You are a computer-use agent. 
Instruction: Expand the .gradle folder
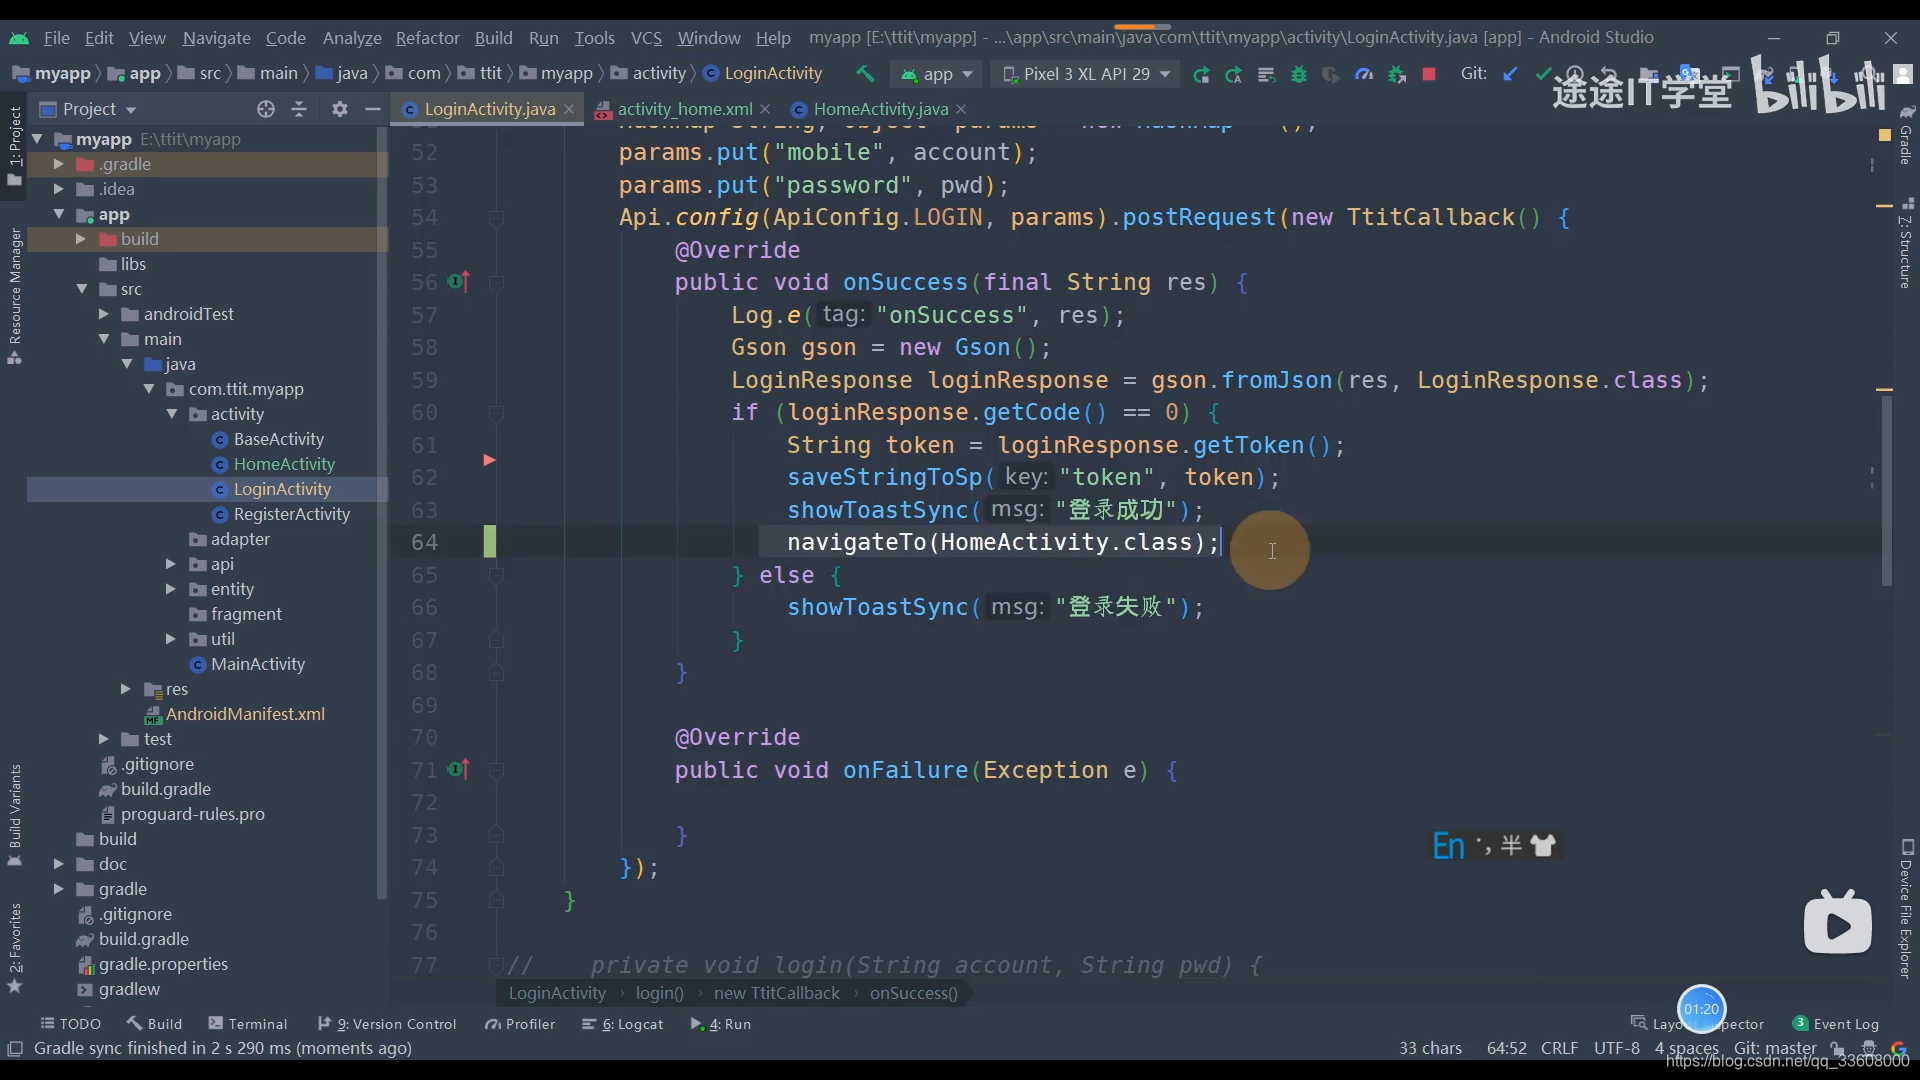coord(58,164)
